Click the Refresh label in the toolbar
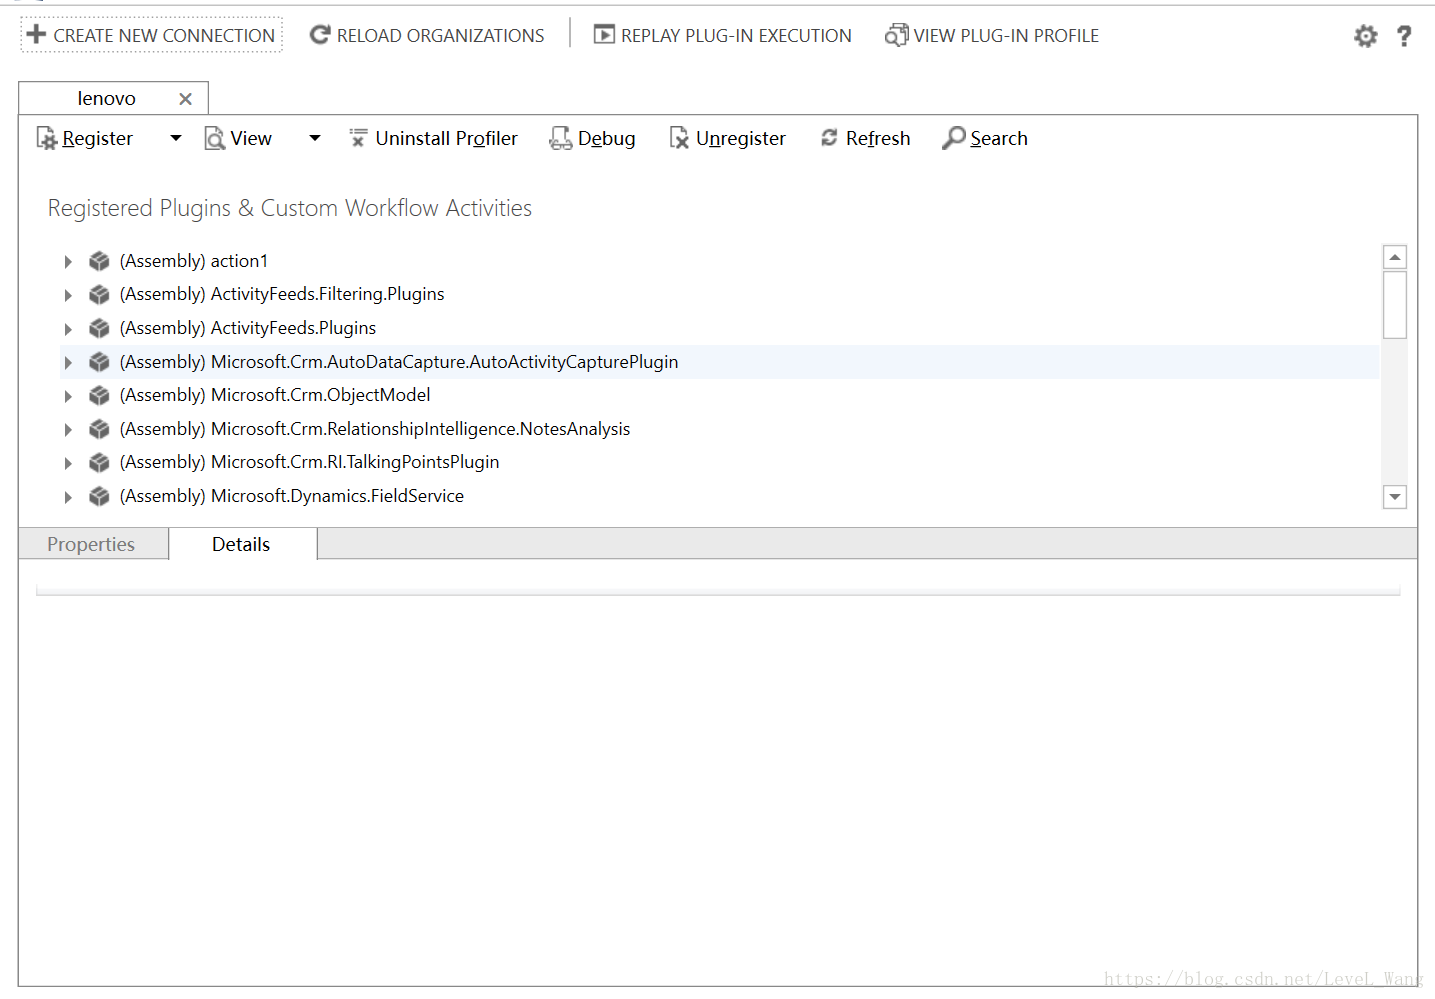 [878, 138]
